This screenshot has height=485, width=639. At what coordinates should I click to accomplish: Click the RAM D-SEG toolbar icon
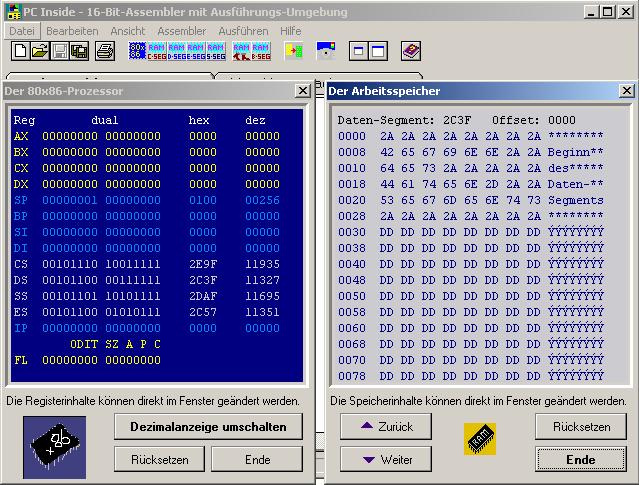(x=177, y=50)
